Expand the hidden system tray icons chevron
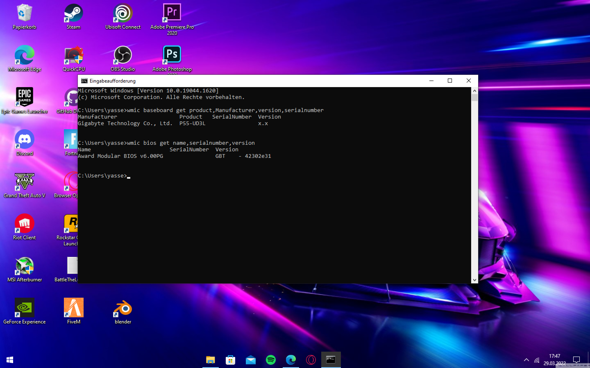 click(x=526, y=360)
